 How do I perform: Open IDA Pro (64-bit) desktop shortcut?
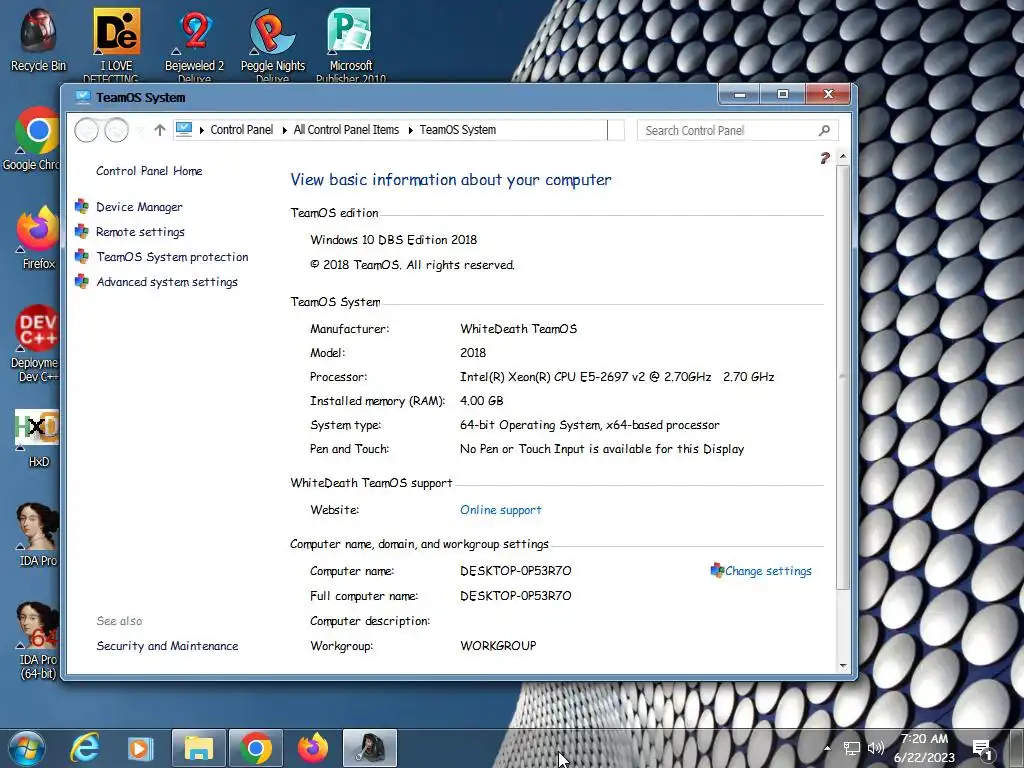37,640
